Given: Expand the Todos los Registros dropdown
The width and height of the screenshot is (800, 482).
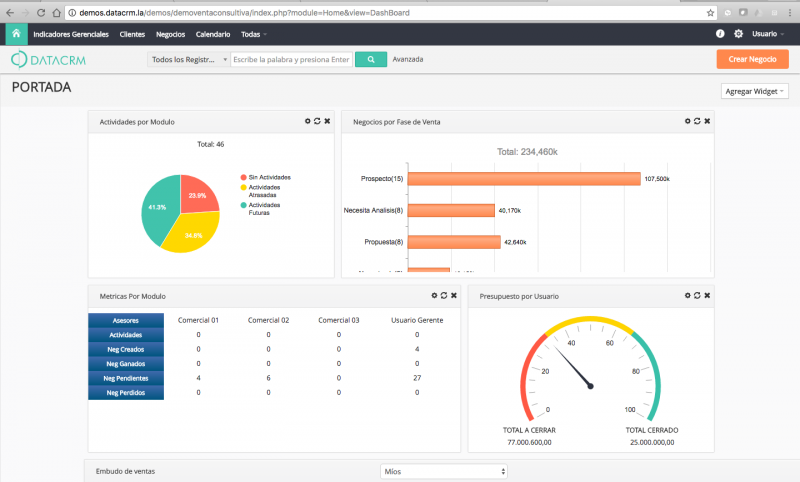Looking at the screenshot, I should (x=188, y=60).
